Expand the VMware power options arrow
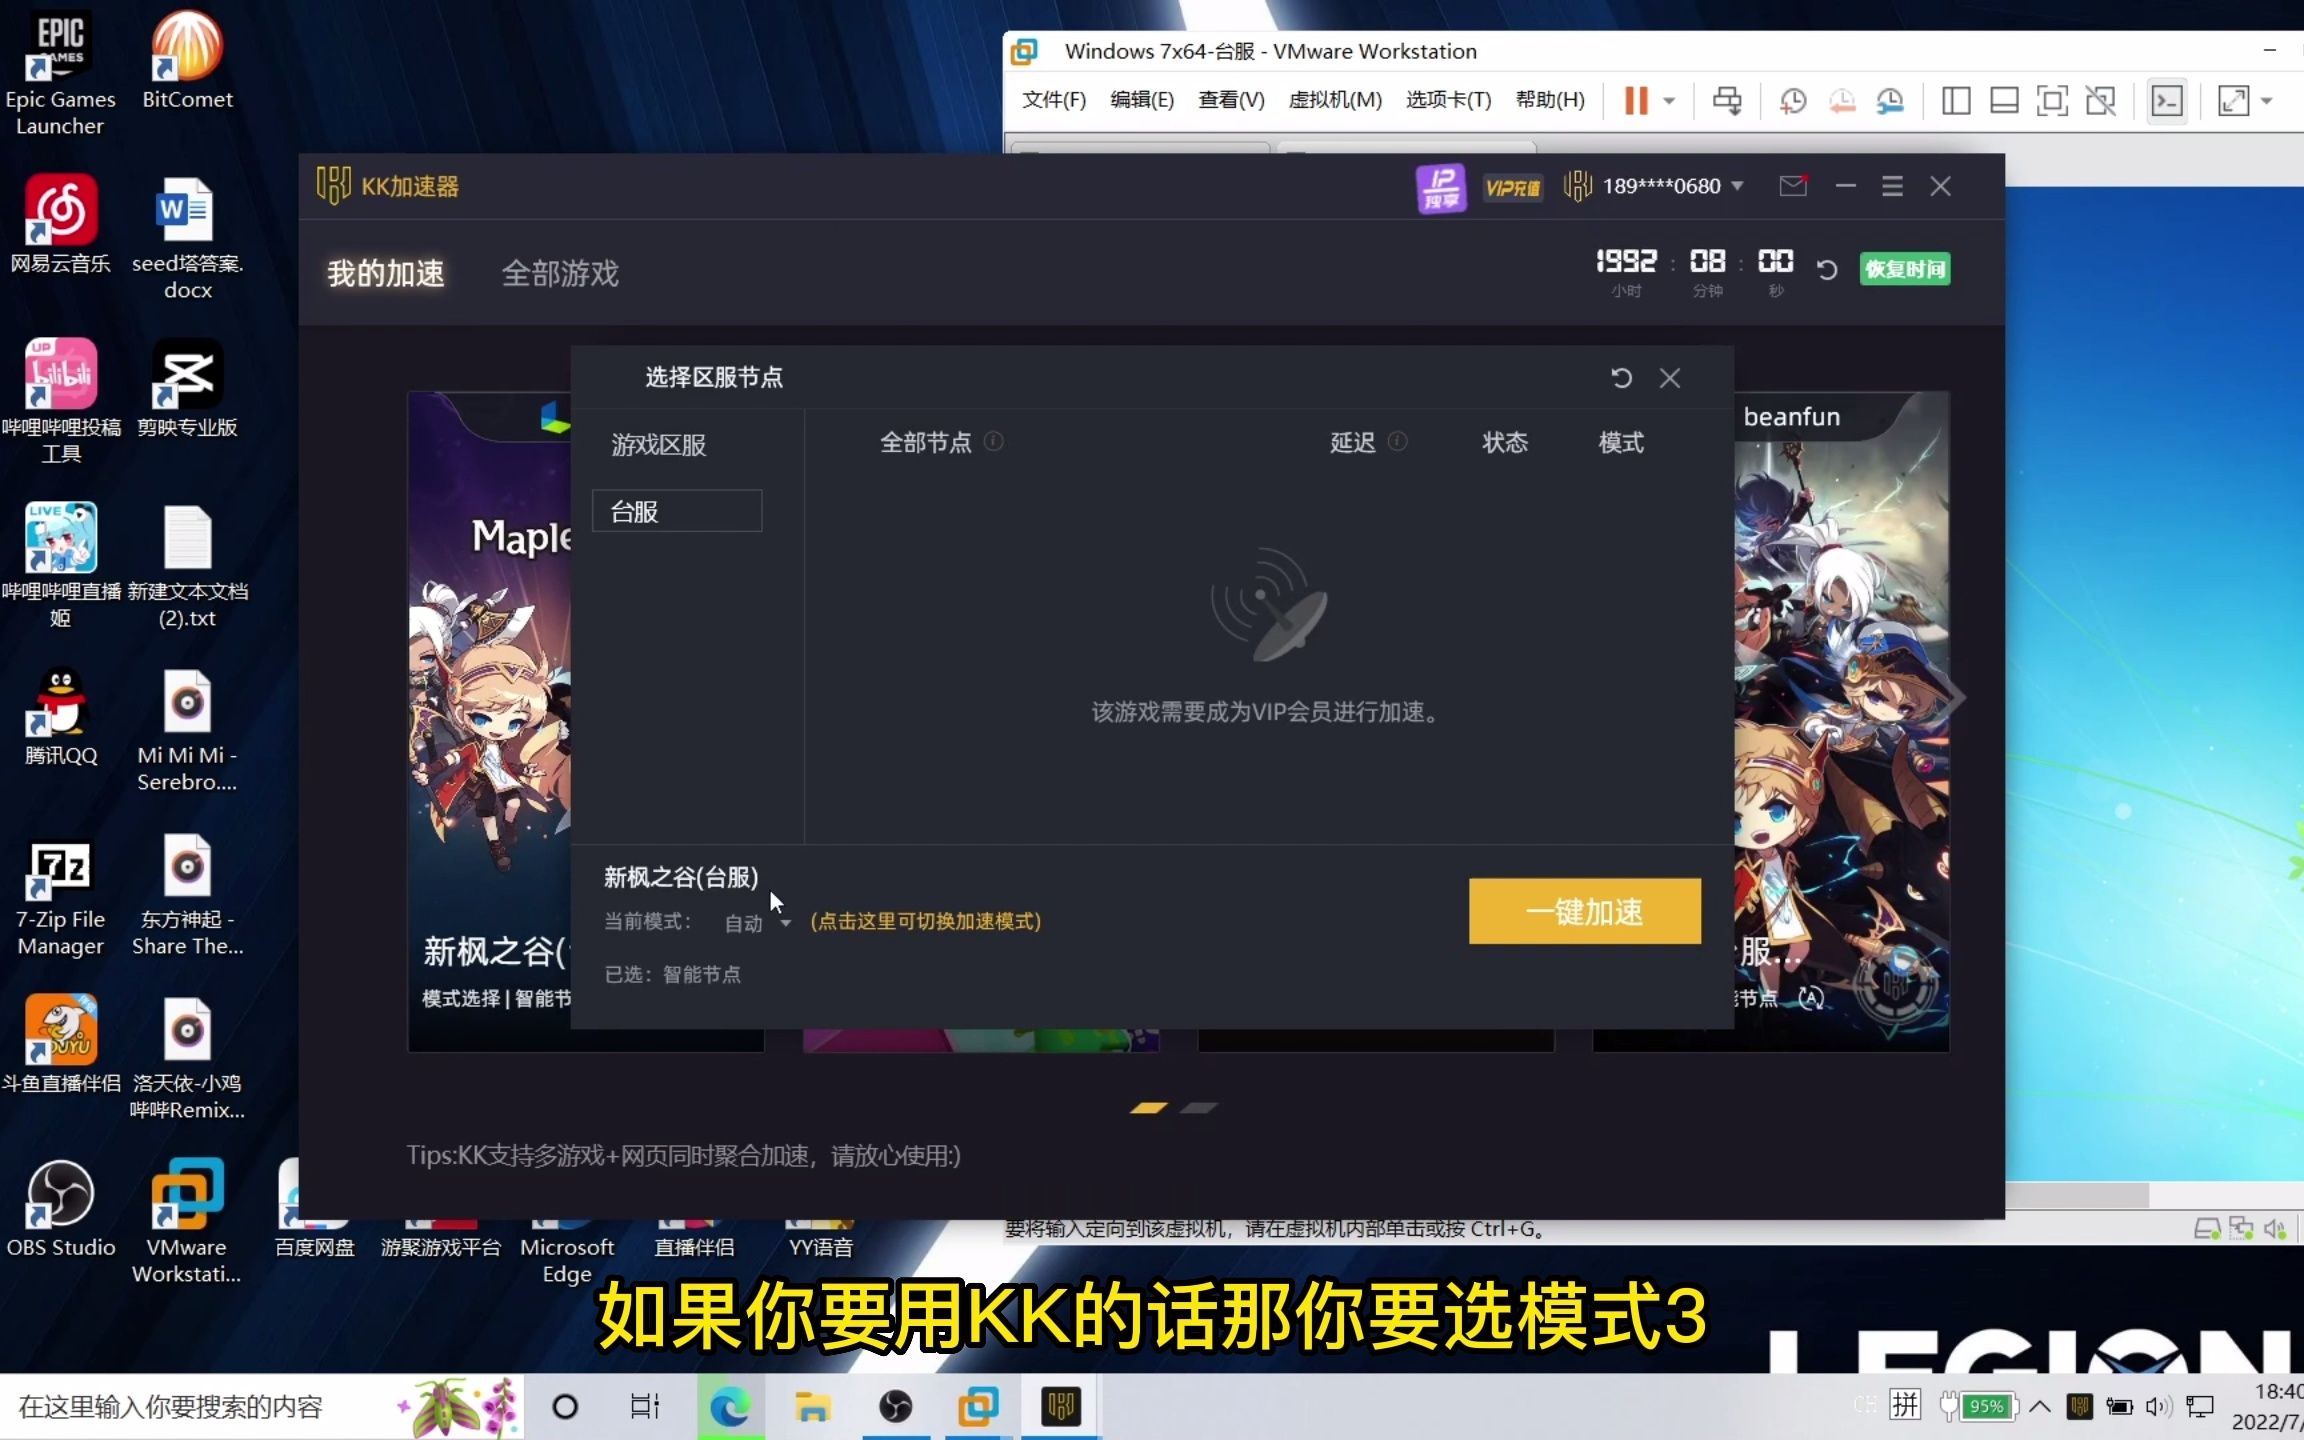Image resolution: width=2304 pixels, height=1440 pixels. (1668, 101)
